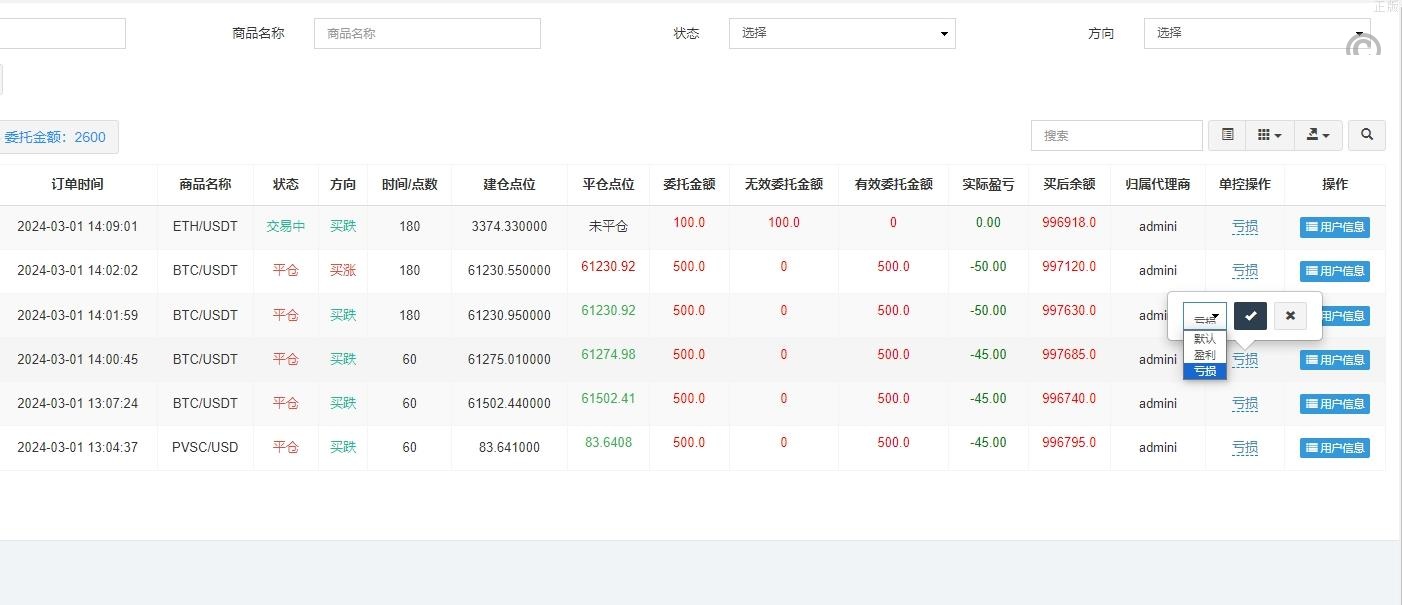Image resolution: width=1402 pixels, height=605 pixels.
Task: Click the magnifier search icon button
Action: coord(1366,135)
